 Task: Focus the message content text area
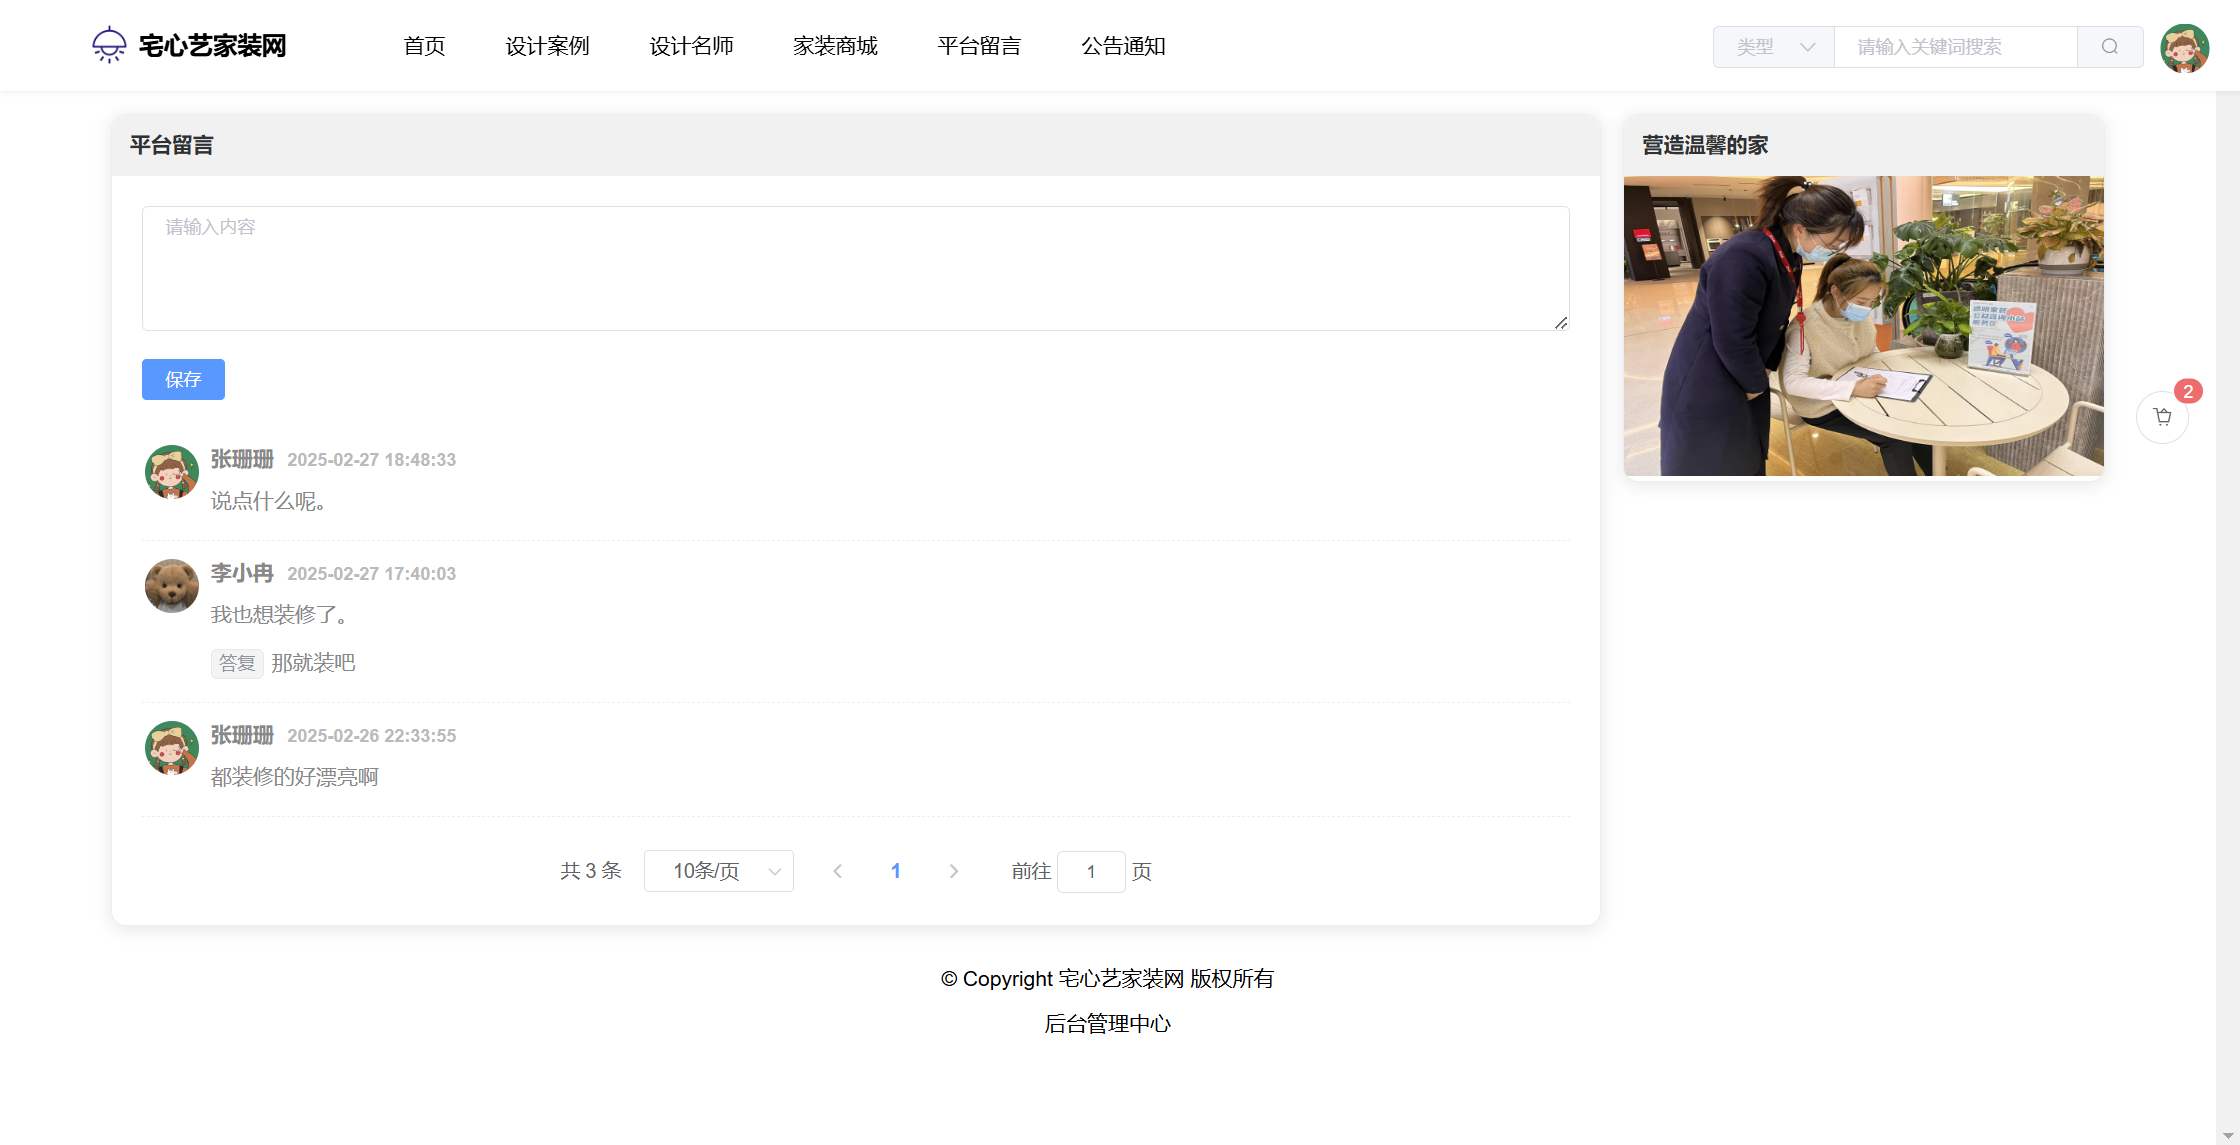tap(855, 268)
